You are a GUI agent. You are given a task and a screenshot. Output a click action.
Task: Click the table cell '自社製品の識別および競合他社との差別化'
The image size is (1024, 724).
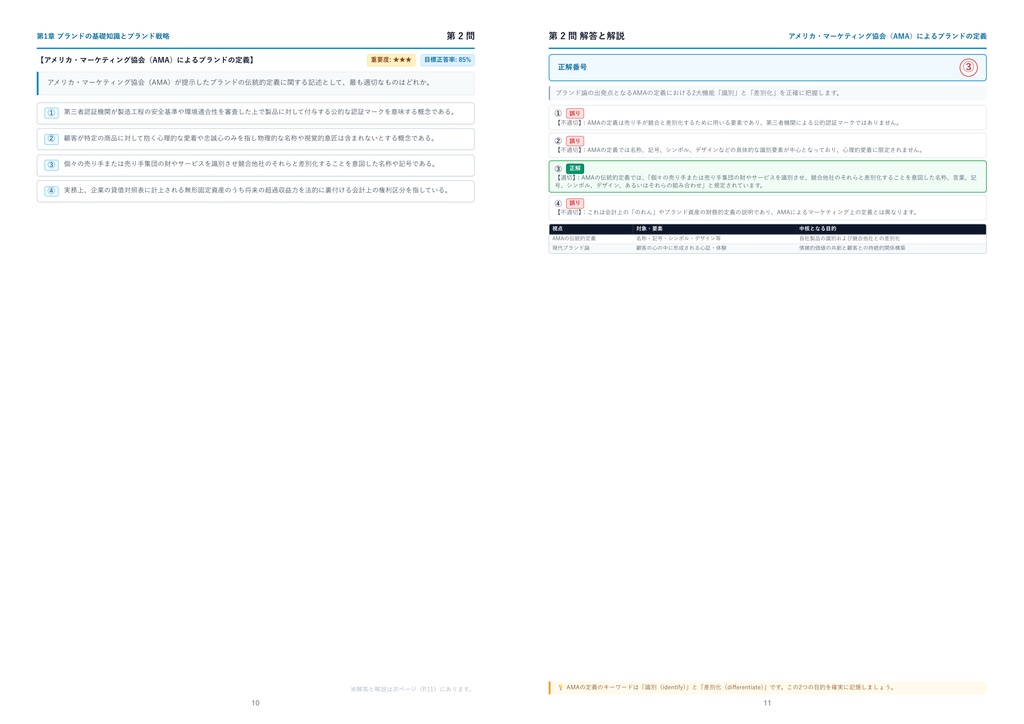(849, 239)
